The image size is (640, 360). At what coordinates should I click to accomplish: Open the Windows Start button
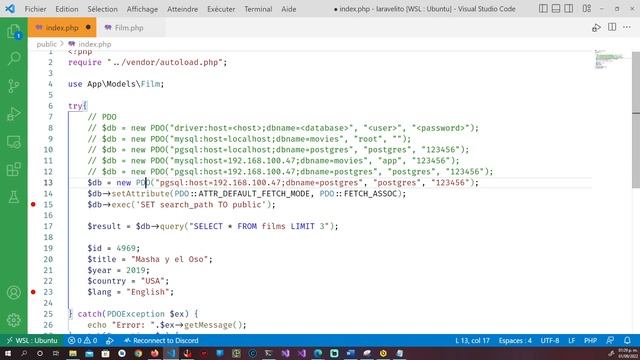point(8,353)
